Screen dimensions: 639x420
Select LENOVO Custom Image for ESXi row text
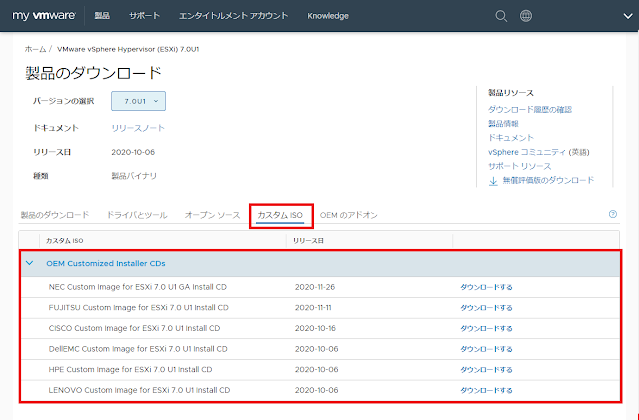tap(139, 390)
